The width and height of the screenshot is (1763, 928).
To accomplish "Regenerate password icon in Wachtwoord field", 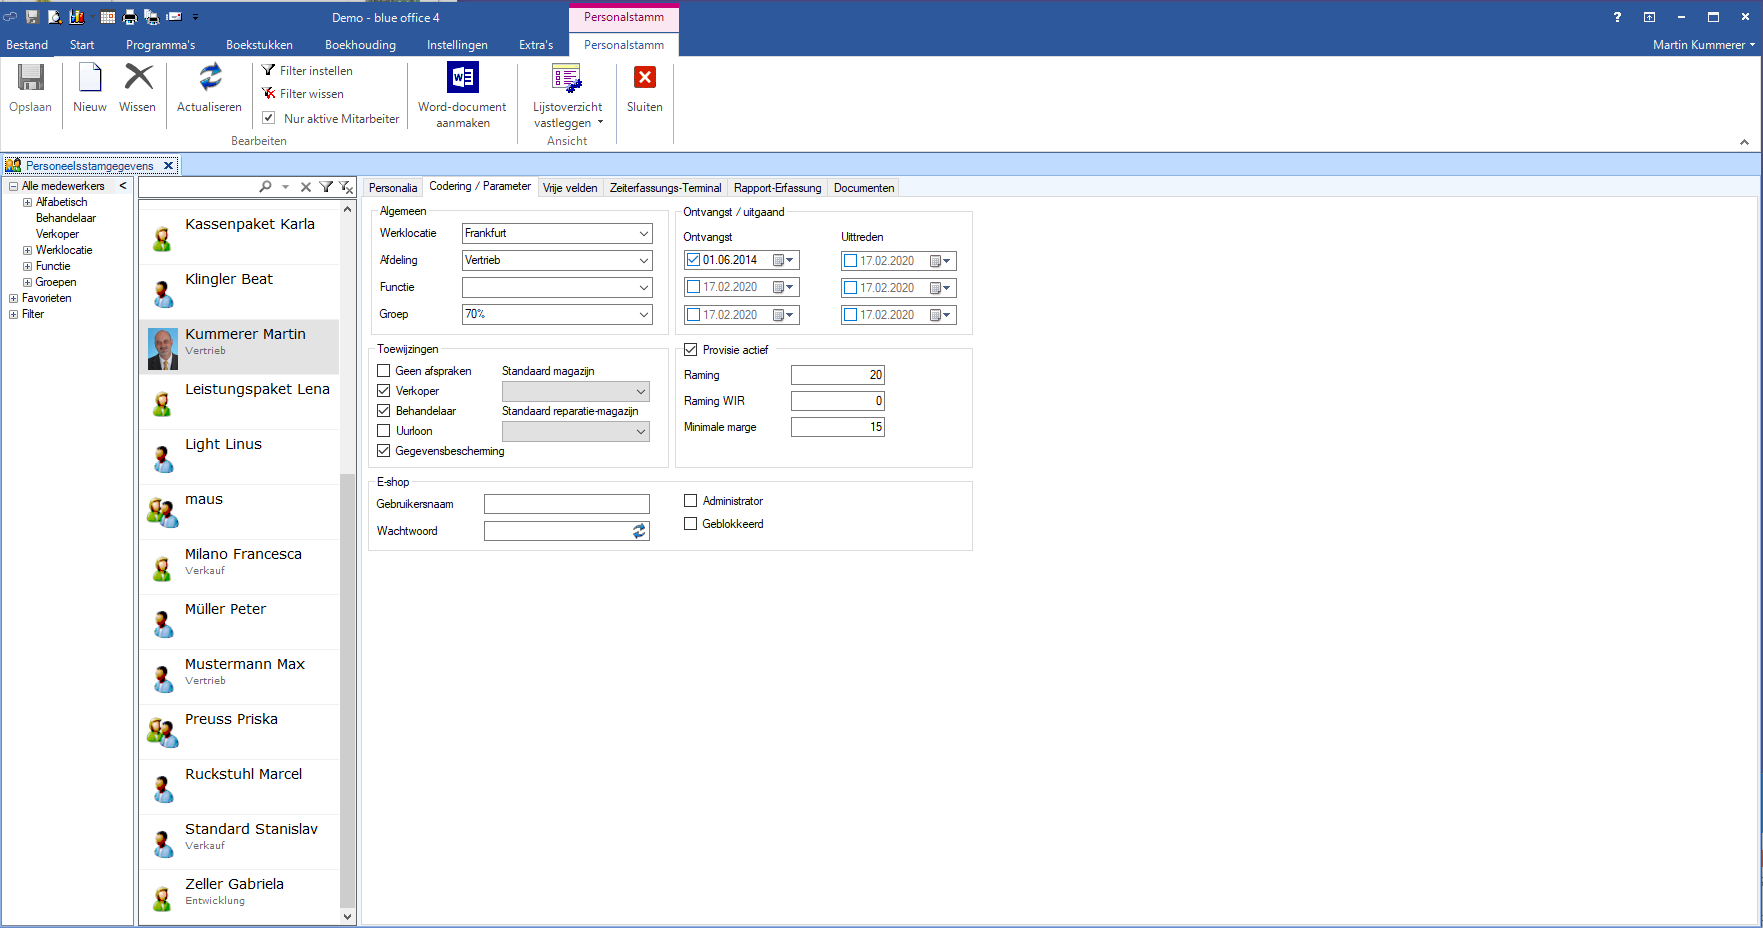I will pos(639,532).
